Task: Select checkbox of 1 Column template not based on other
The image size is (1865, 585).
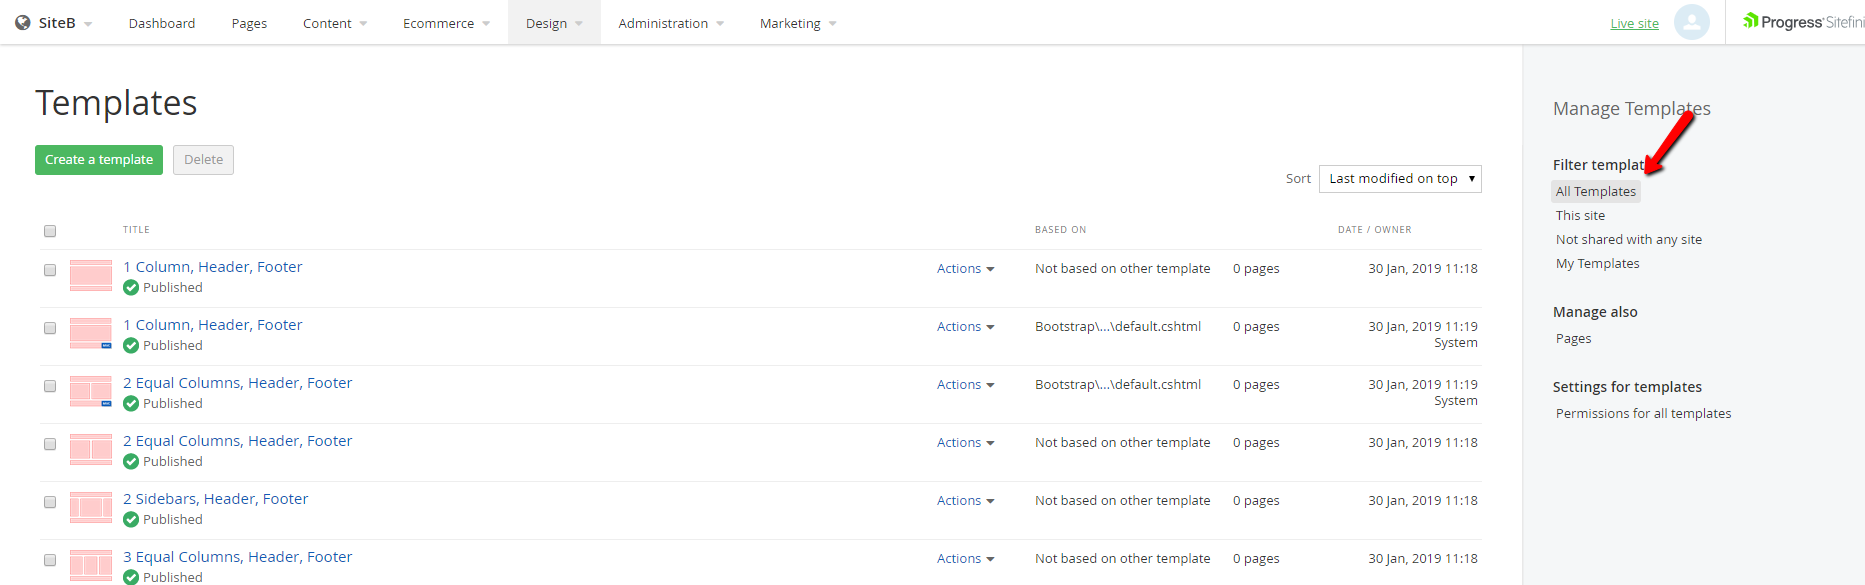Action: (50, 270)
